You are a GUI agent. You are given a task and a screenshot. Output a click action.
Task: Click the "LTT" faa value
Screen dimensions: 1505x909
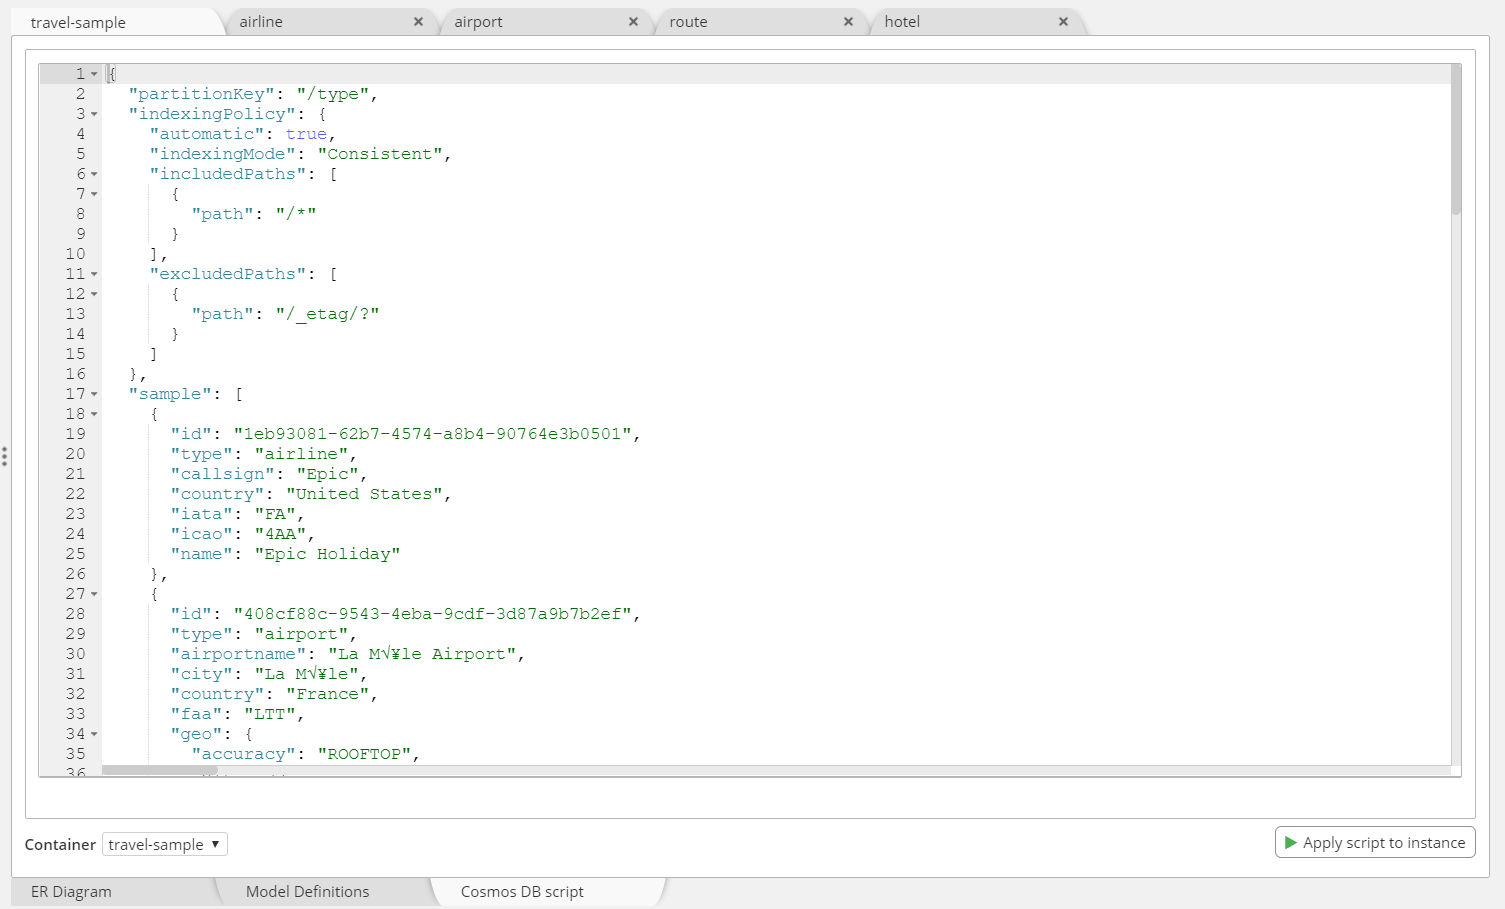click(270, 714)
